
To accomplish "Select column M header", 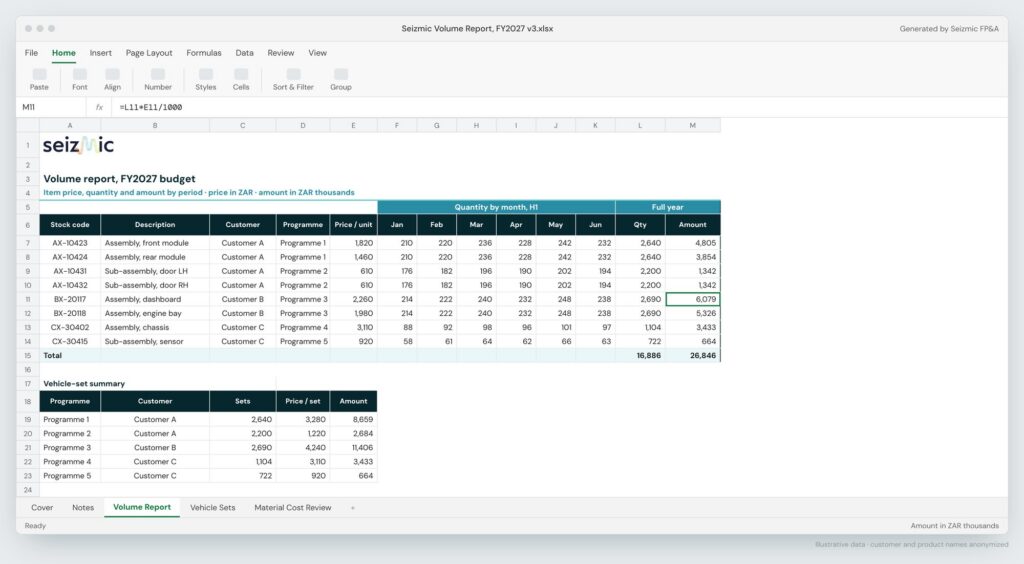I will (x=693, y=125).
